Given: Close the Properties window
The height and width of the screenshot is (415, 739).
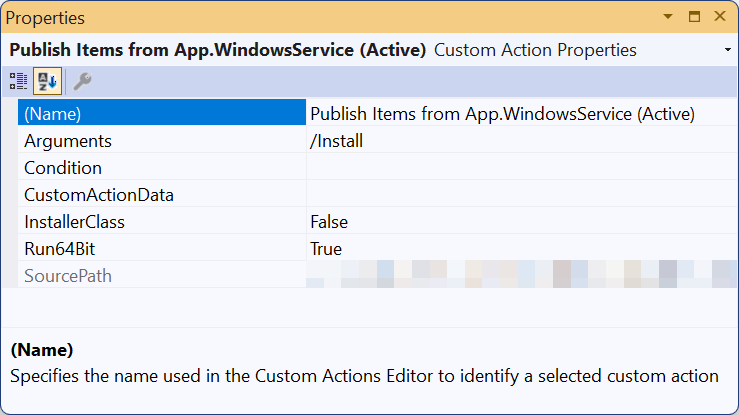Looking at the screenshot, I should (x=720, y=18).
